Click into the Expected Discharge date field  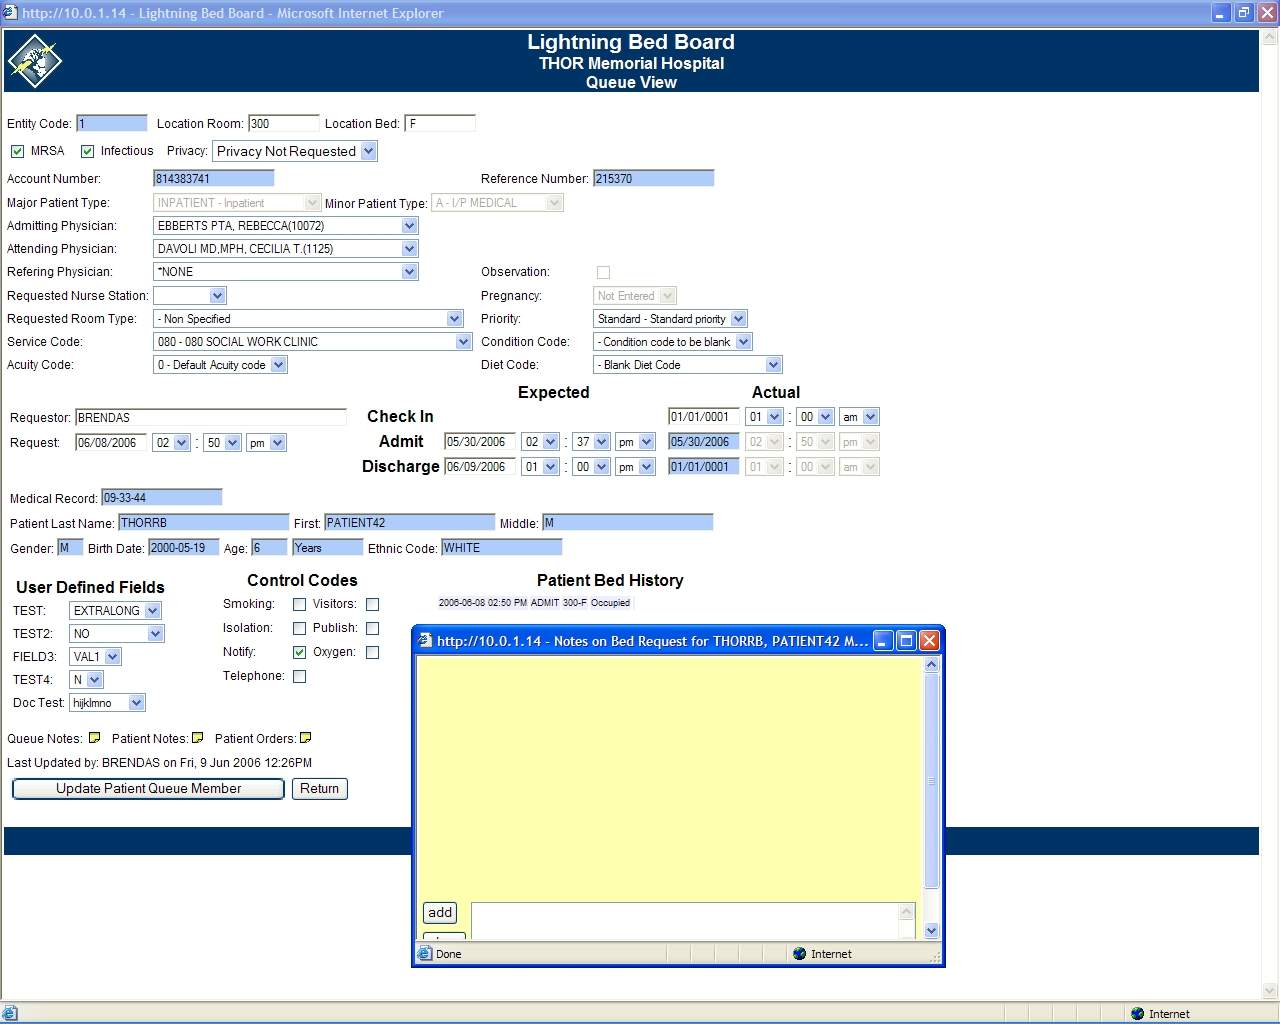pos(480,467)
